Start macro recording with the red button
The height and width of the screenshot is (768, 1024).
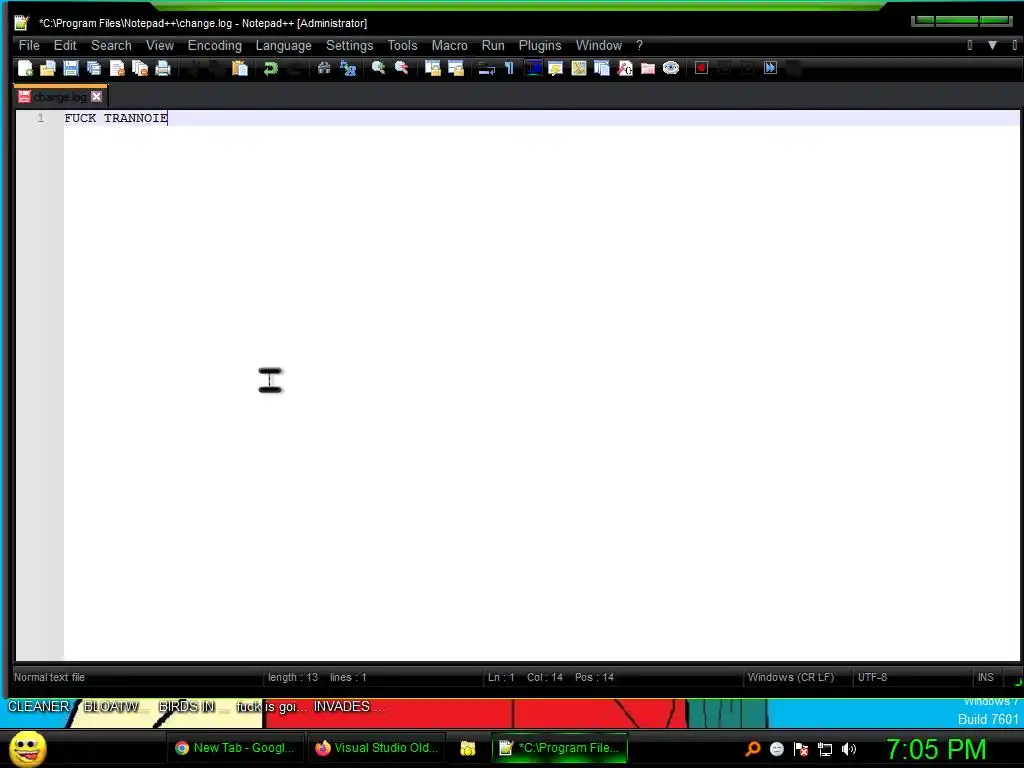pyautogui.click(x=701, y=68)
